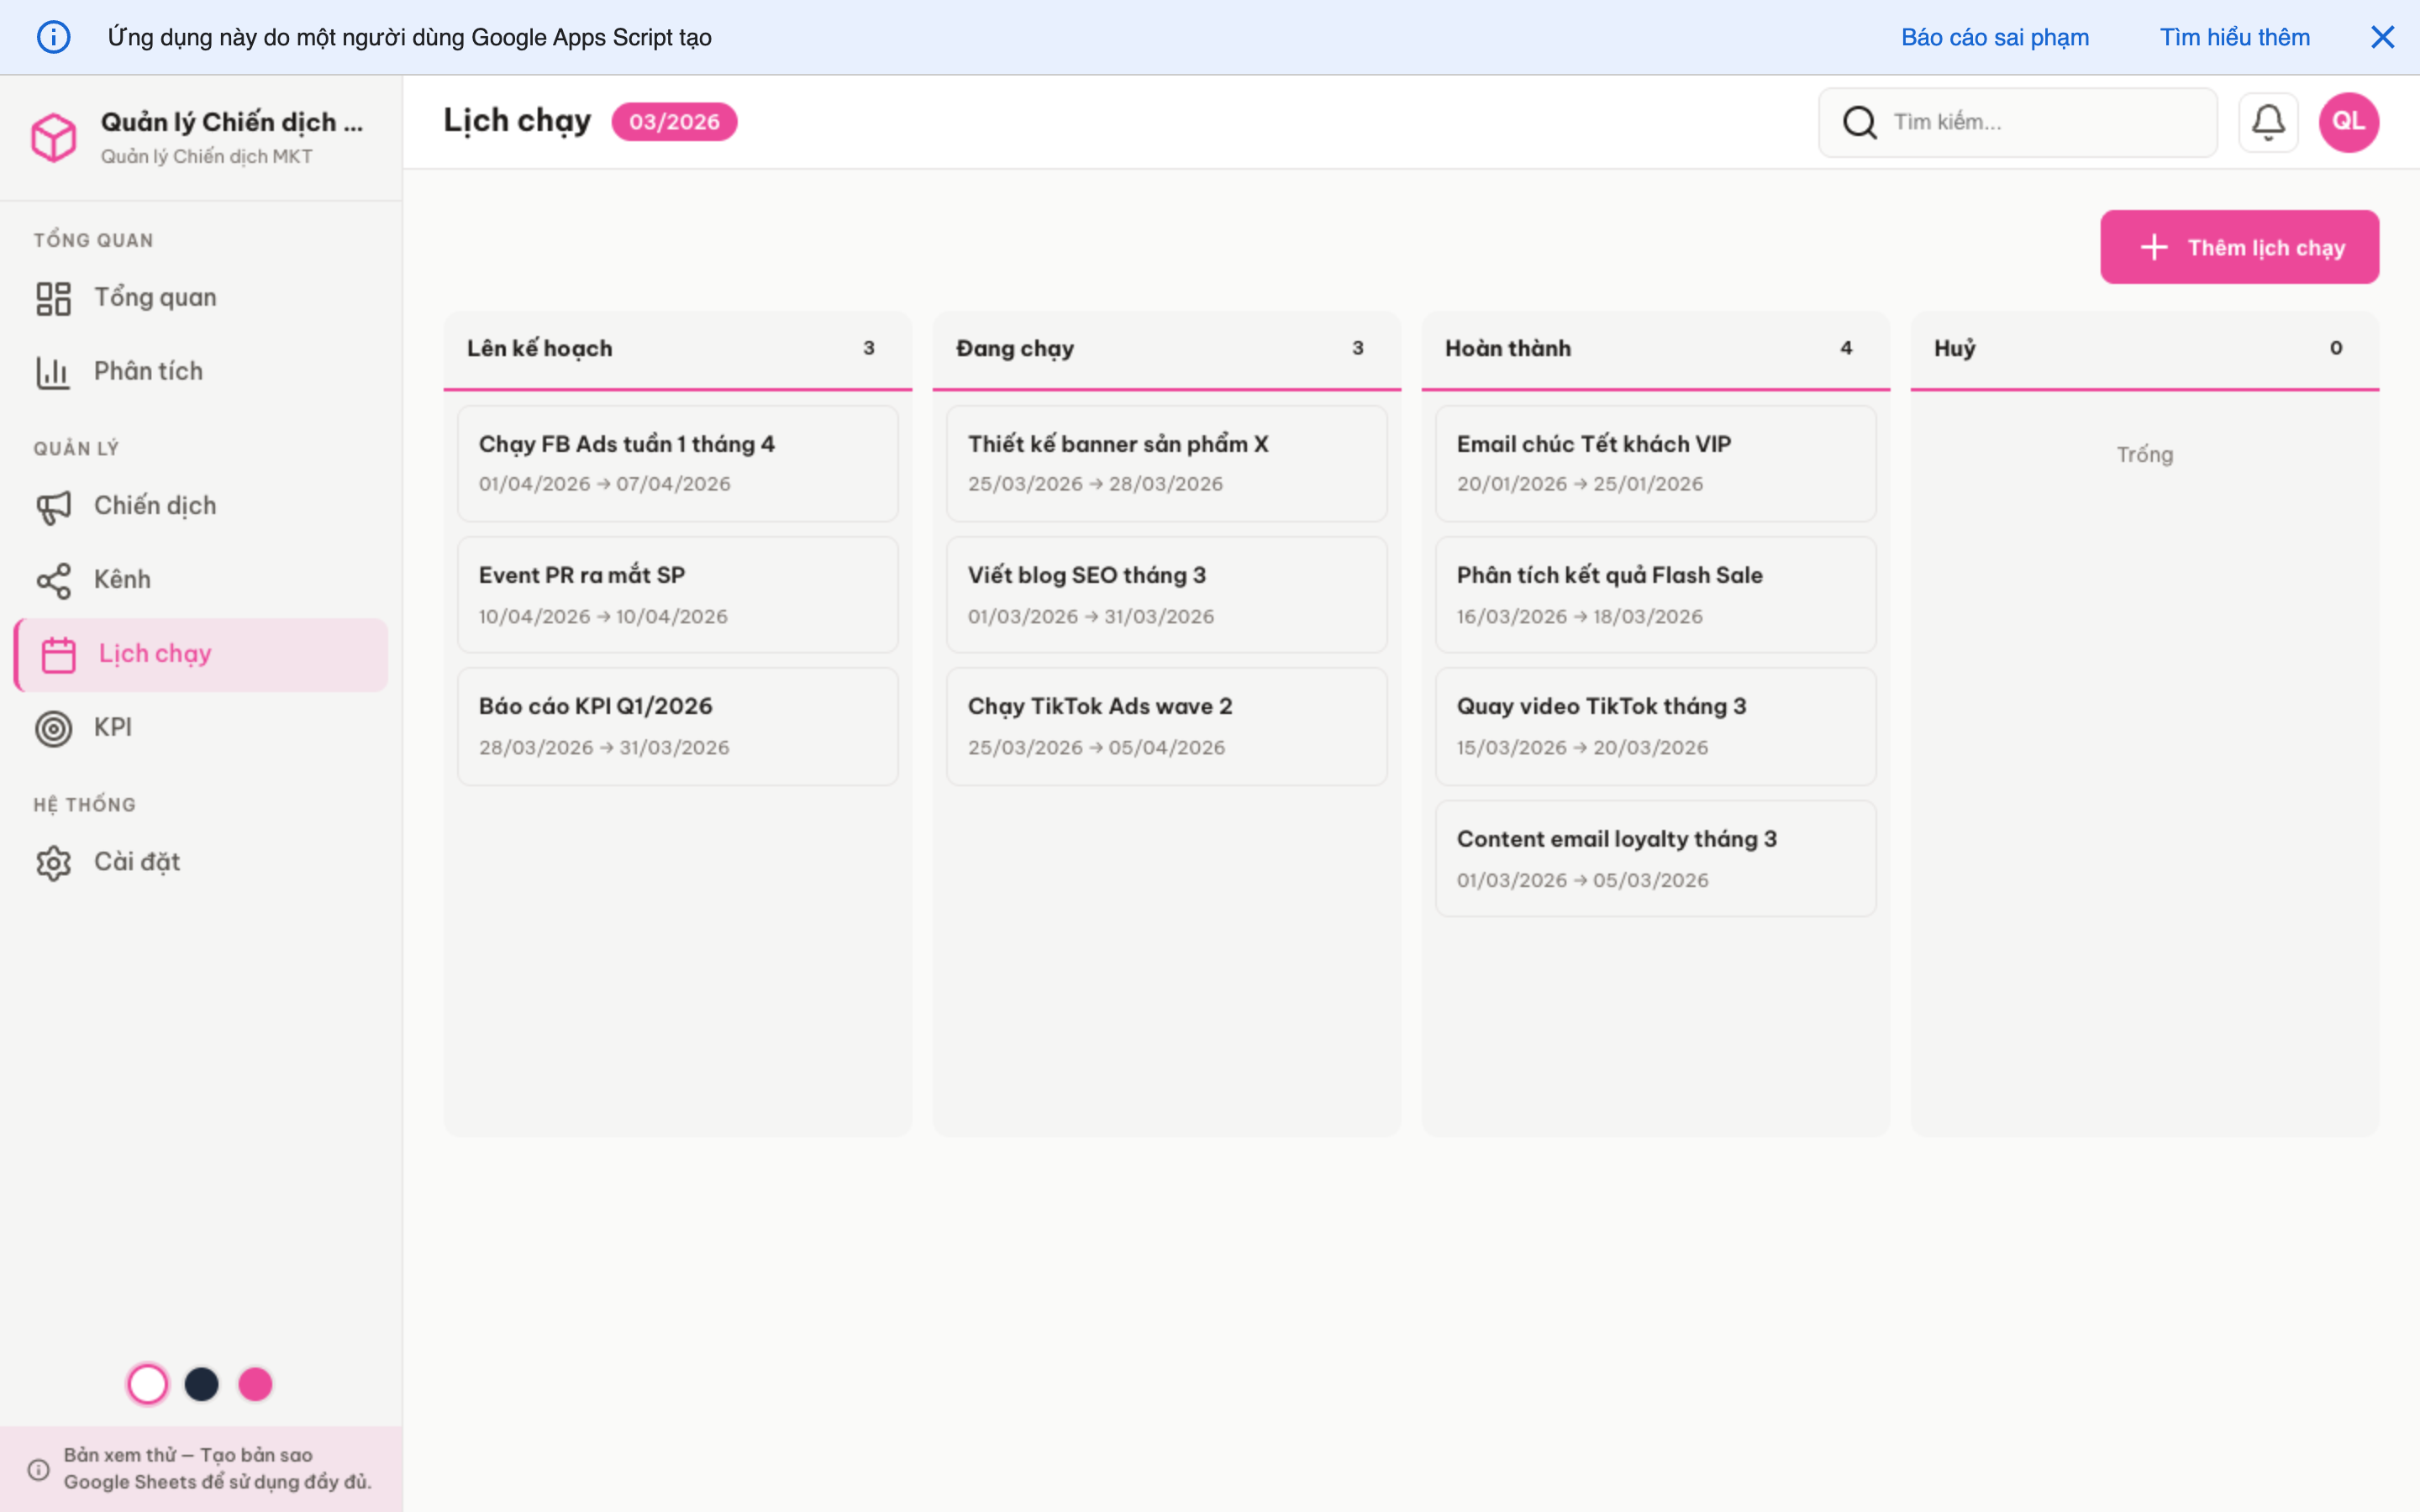Click the search magnifier icon
The image size is (2420, 1512).
(x=1859, y=121)
